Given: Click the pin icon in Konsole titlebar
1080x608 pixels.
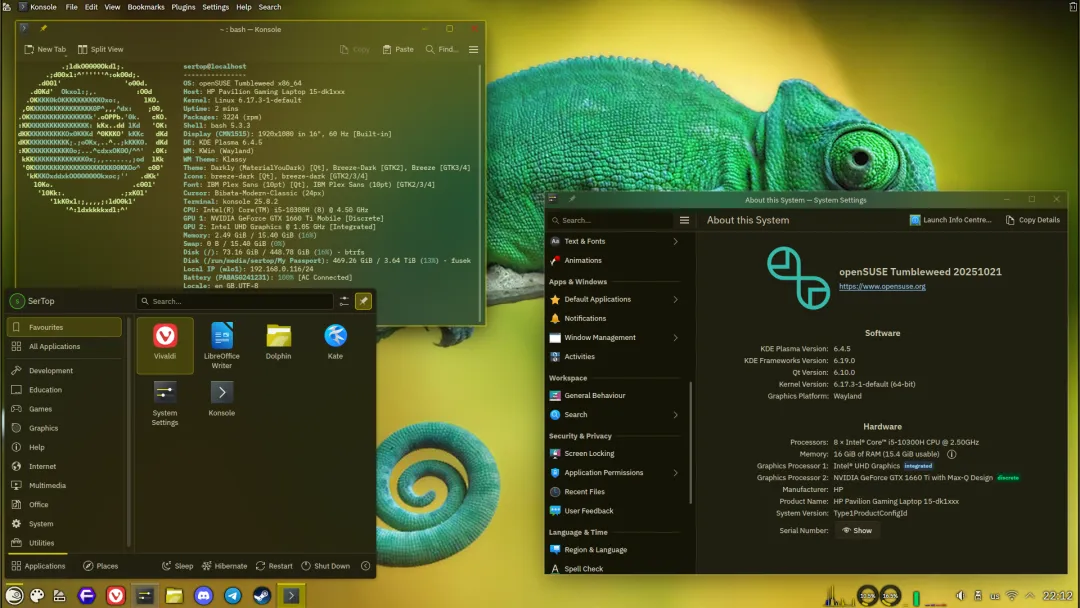Looking at the screenshot, I should tap(43, 29).
